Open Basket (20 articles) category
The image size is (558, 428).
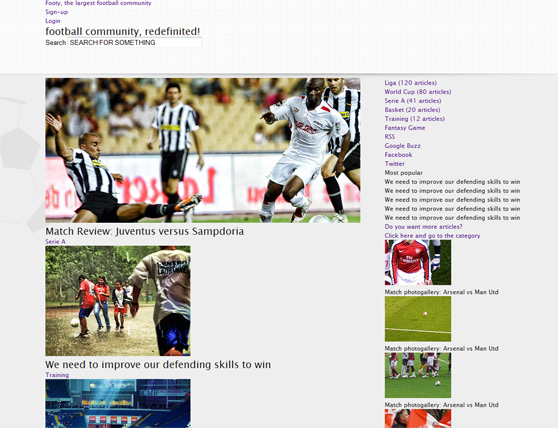tap(412, 110)
